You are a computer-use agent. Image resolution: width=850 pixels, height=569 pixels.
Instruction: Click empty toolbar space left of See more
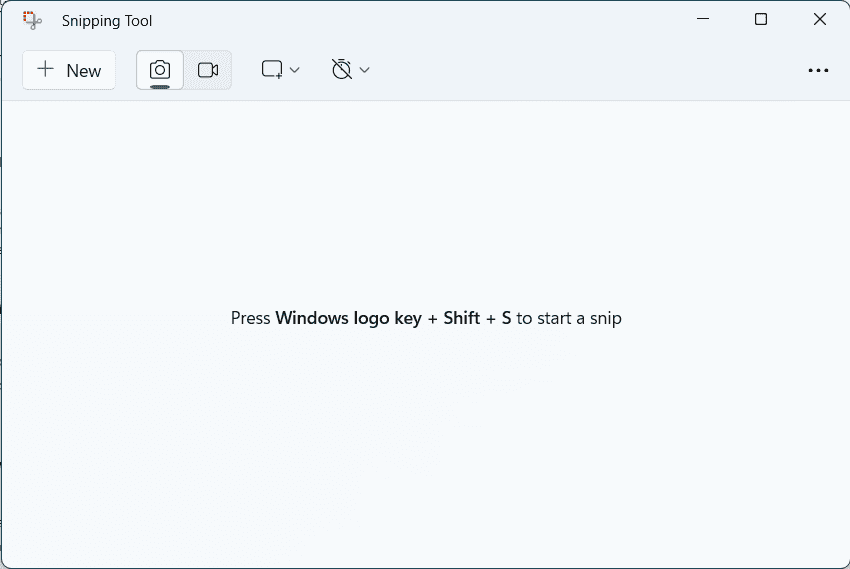click(x=600, y=70)
